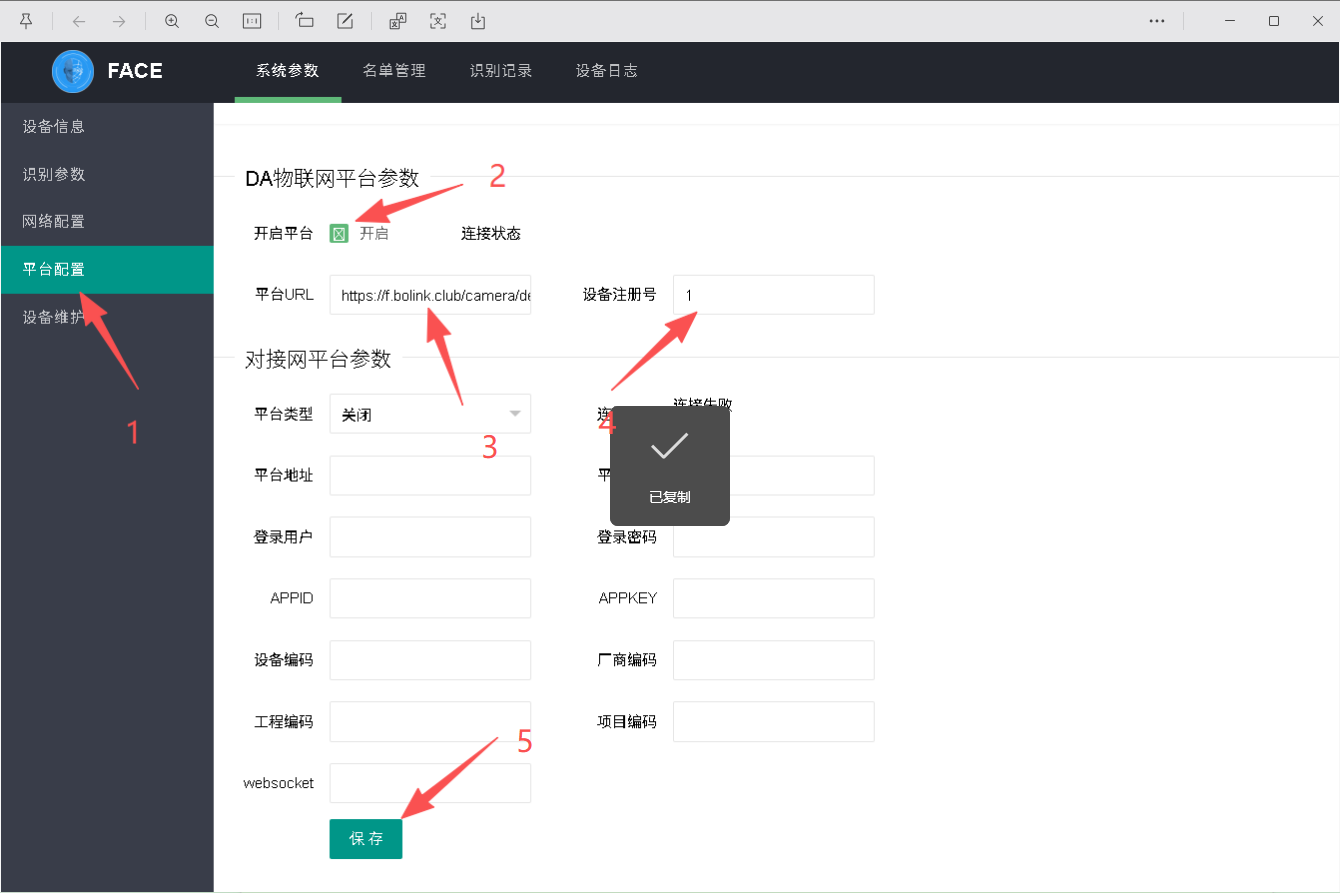This screenshot has width=1340, height=893.
Task: Open the translate image tool
Action: (398, 21)
